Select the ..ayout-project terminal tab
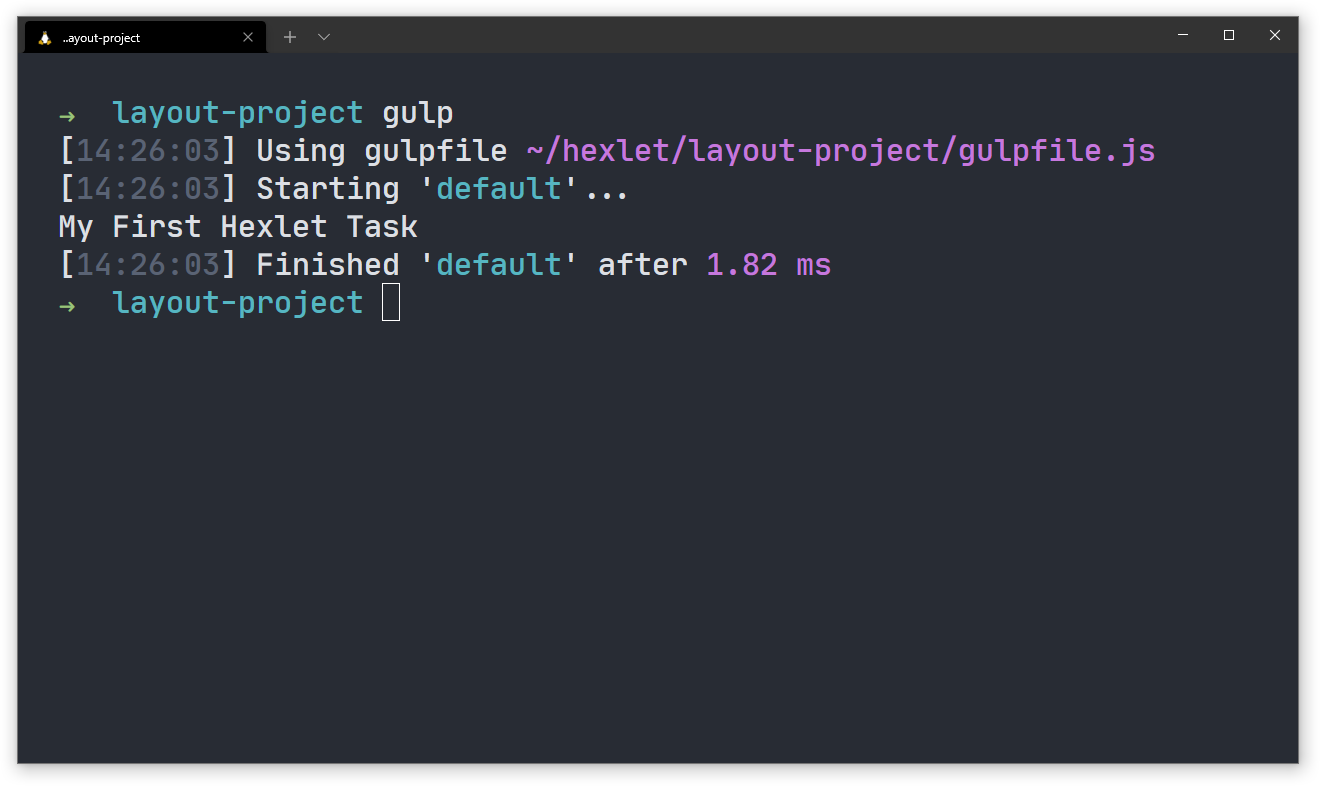The image size is (1320, 786). click(x=120, y=37)
